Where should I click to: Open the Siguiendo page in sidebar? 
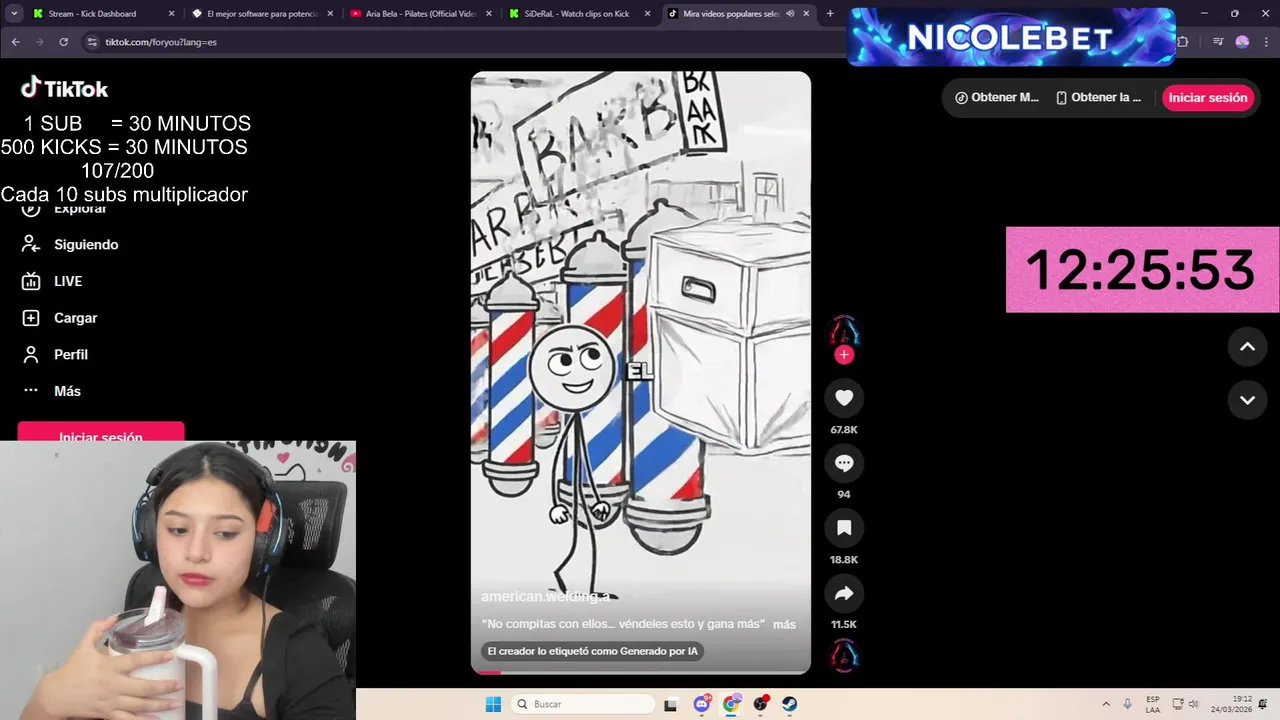click(70, 245)
